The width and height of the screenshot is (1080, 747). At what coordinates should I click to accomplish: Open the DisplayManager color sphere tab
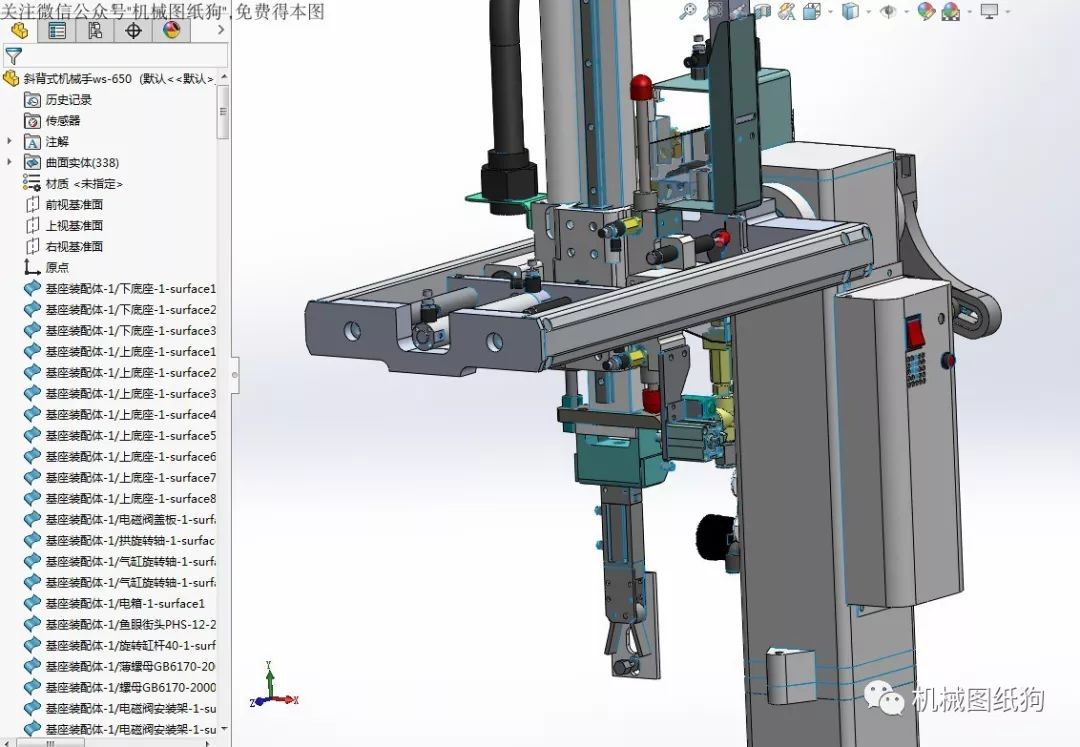click(172, 30)
